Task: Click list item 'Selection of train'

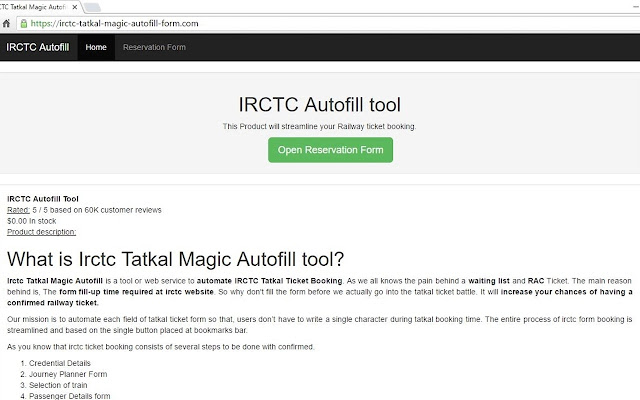Action: tap(58, 385)
